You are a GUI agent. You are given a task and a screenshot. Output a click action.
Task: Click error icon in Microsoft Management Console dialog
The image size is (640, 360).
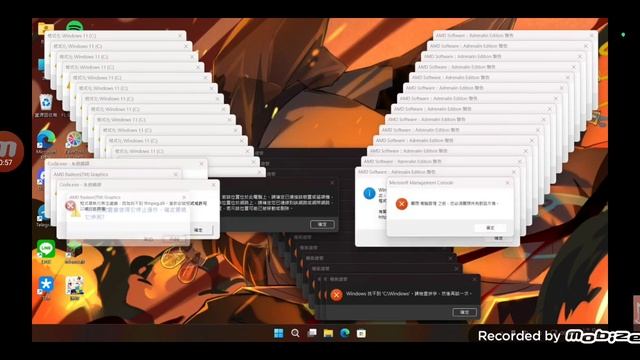pyautogui.click(x=402, y=203)
